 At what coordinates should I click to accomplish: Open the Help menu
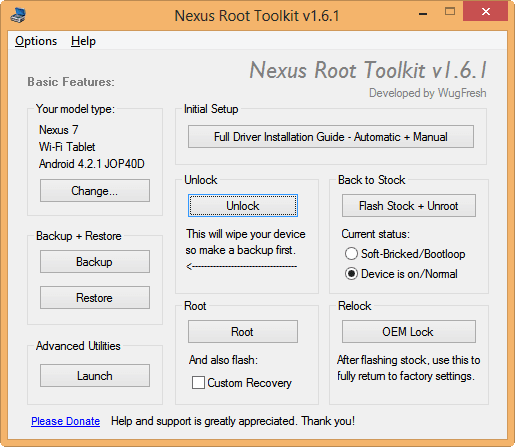point(83,41)
